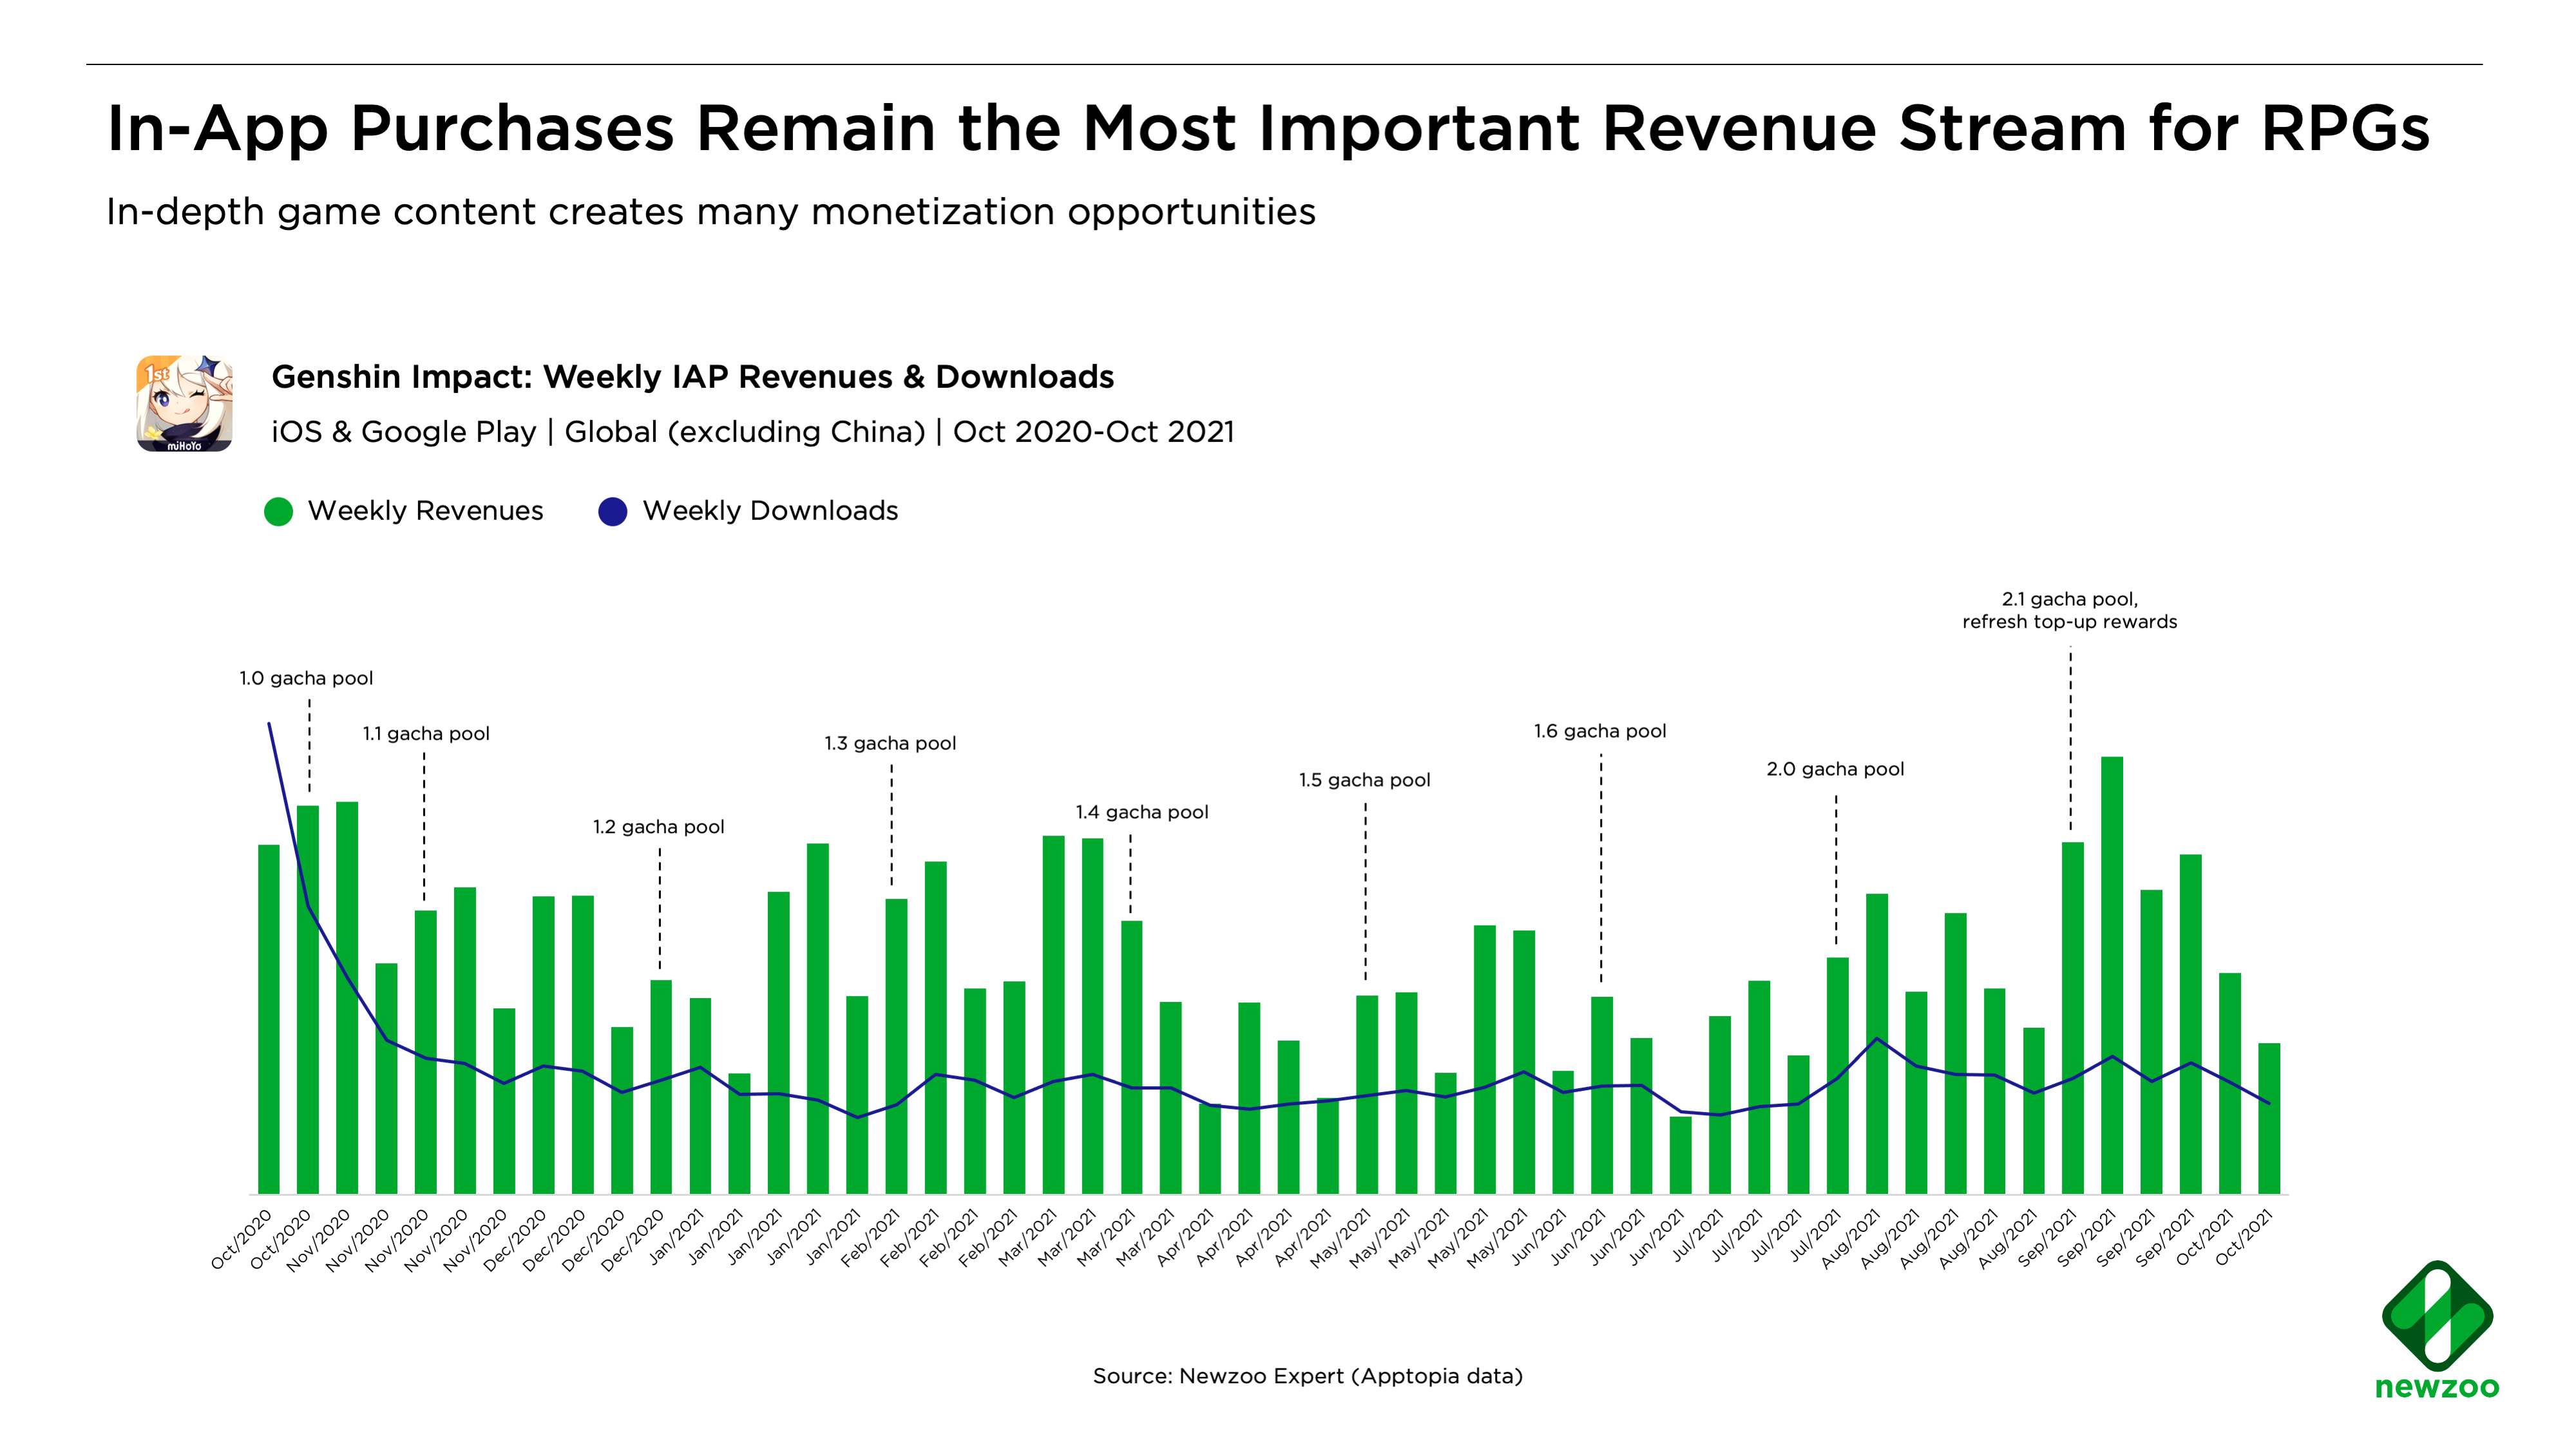Click the "1.4 gacha pool" annotation
Viewport: 2576px width, 1449px height.
(x=1142, y=812)
